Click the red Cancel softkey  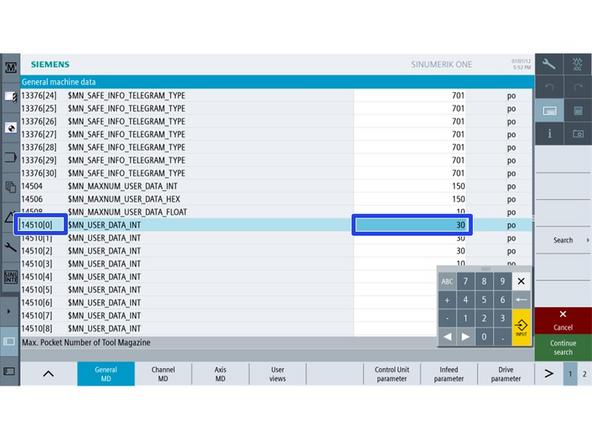coord(563,321)
